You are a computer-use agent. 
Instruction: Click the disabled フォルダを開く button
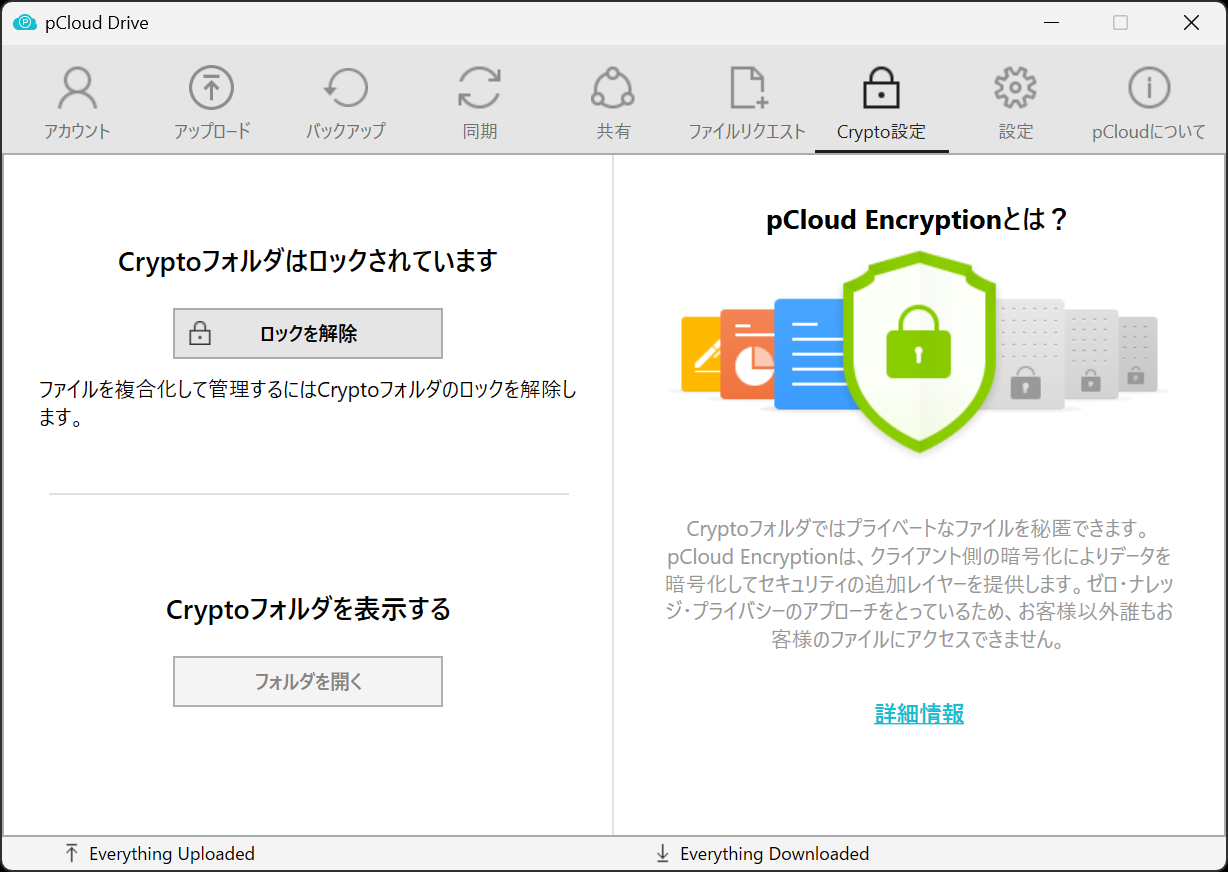click(x=308, y=682)
